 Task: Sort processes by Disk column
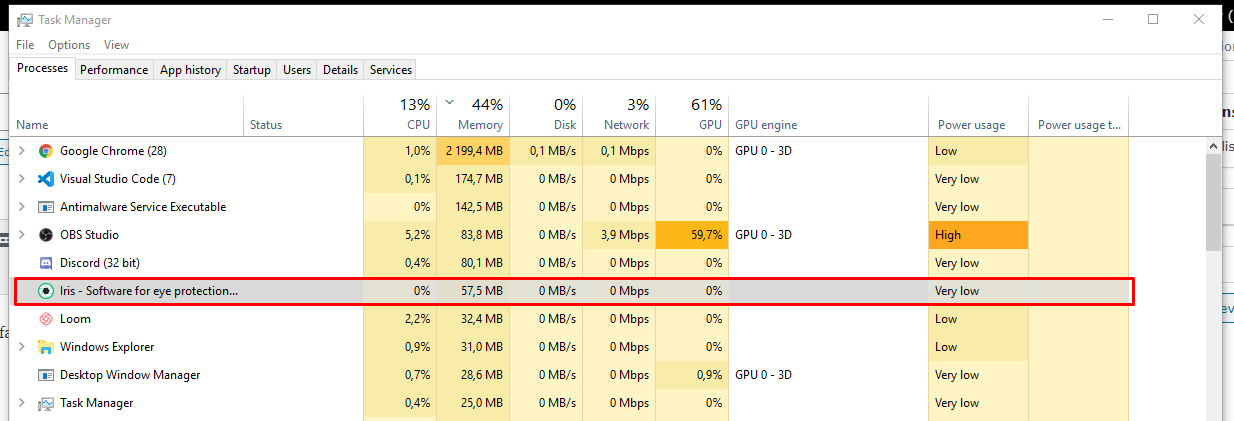tap(545, 115)
